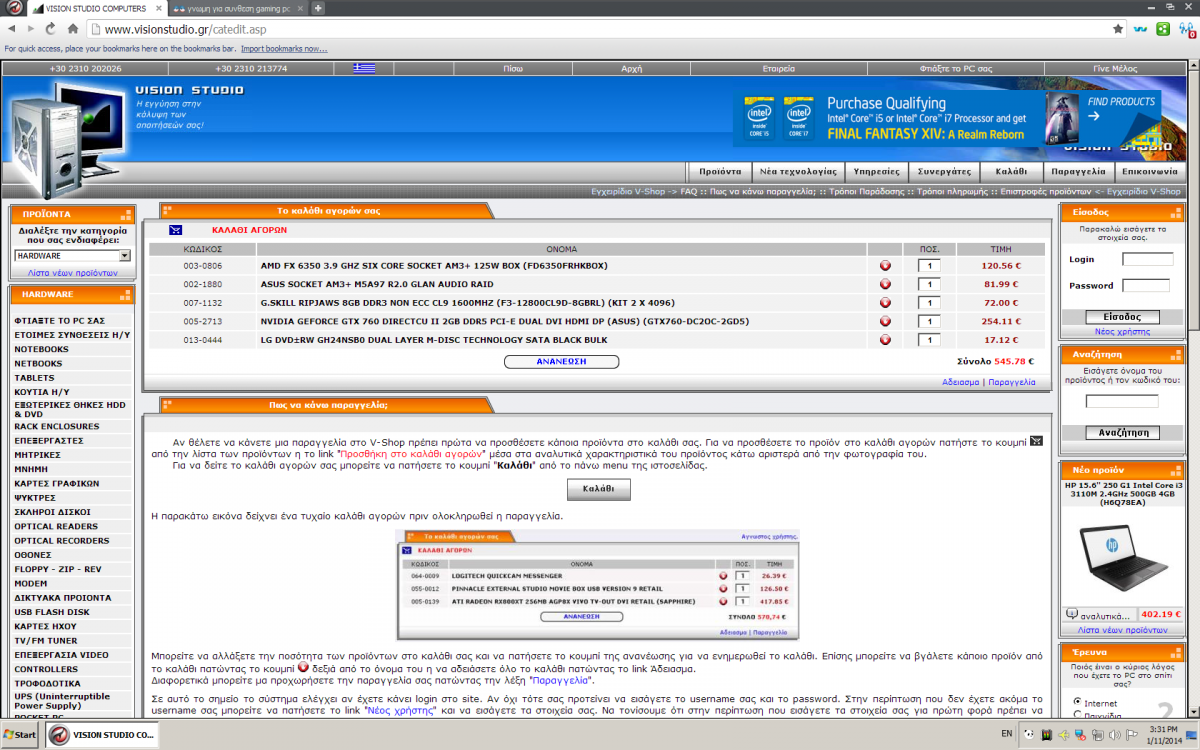This screenshot has height=750, width=1200.
Task: Remove ASUS M5A97 motherboard from cart
Action: (885, 284)
